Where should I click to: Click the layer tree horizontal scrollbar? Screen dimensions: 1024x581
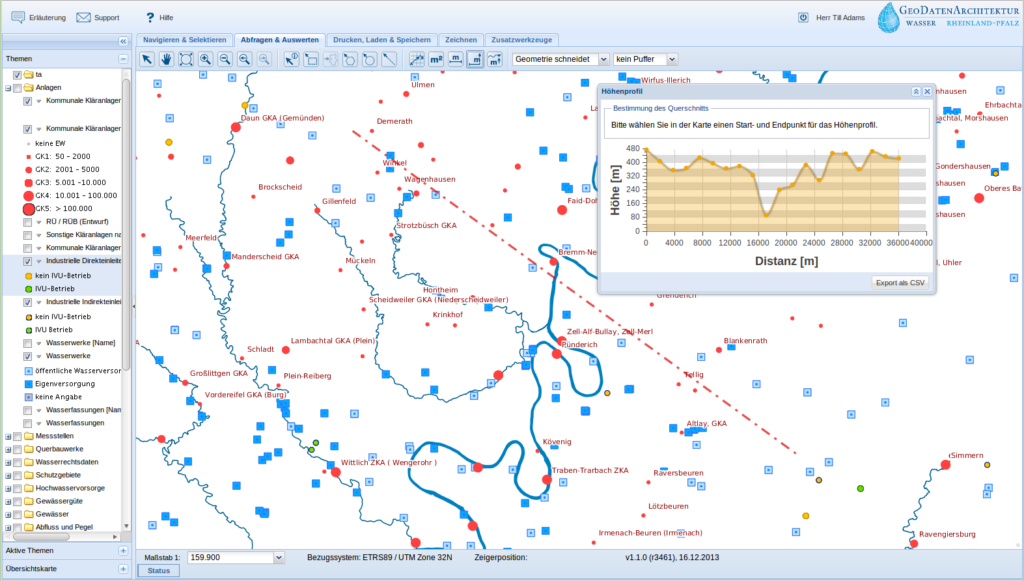40,536
